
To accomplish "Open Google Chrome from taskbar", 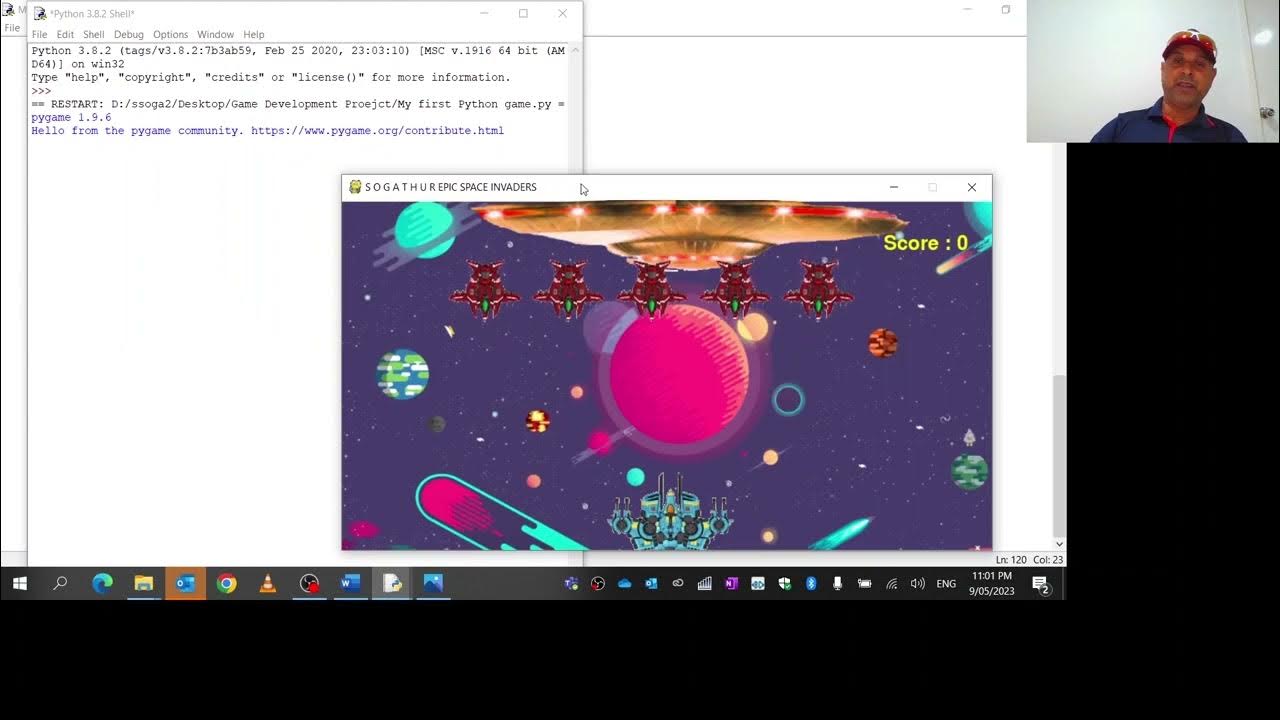I will pyautogui.click(x=227, y=583).
